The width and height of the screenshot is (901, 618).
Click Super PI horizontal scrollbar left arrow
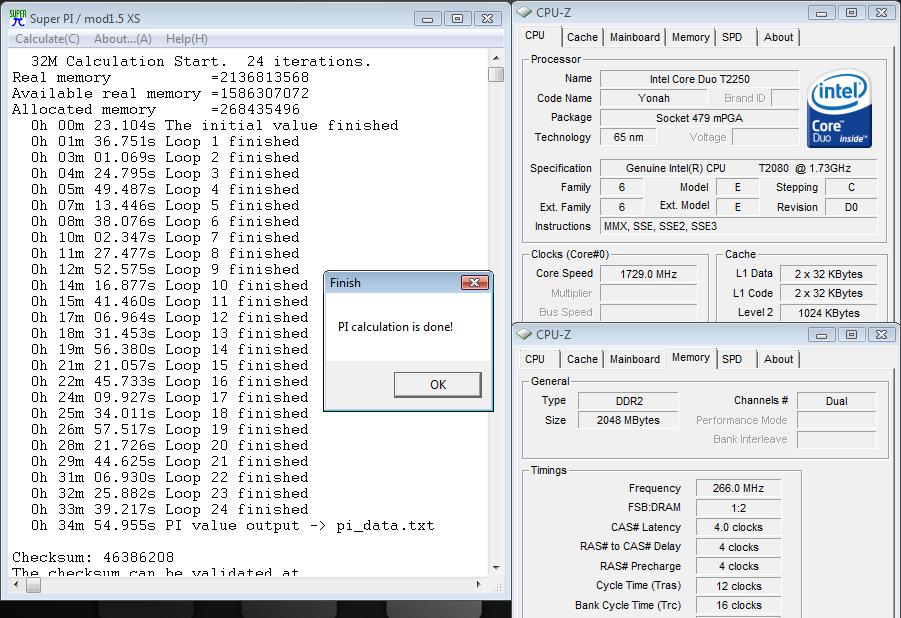[x=16, y=585]
